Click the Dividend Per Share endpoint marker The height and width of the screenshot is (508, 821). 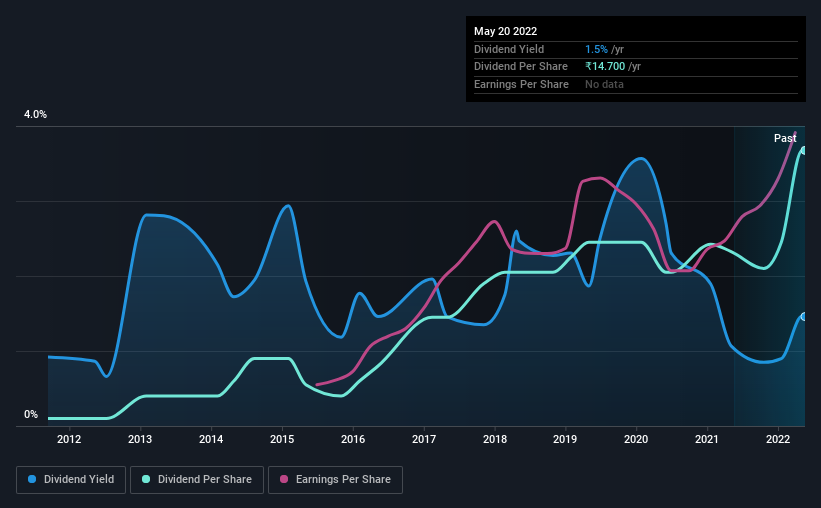(804, 151)
